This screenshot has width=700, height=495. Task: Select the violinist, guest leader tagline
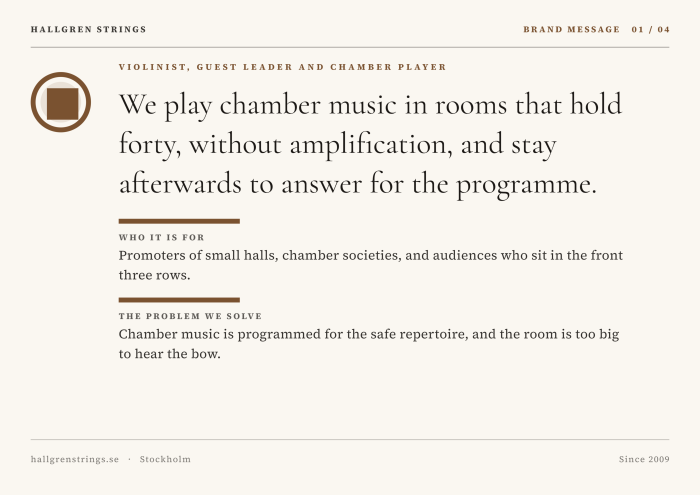283,67
